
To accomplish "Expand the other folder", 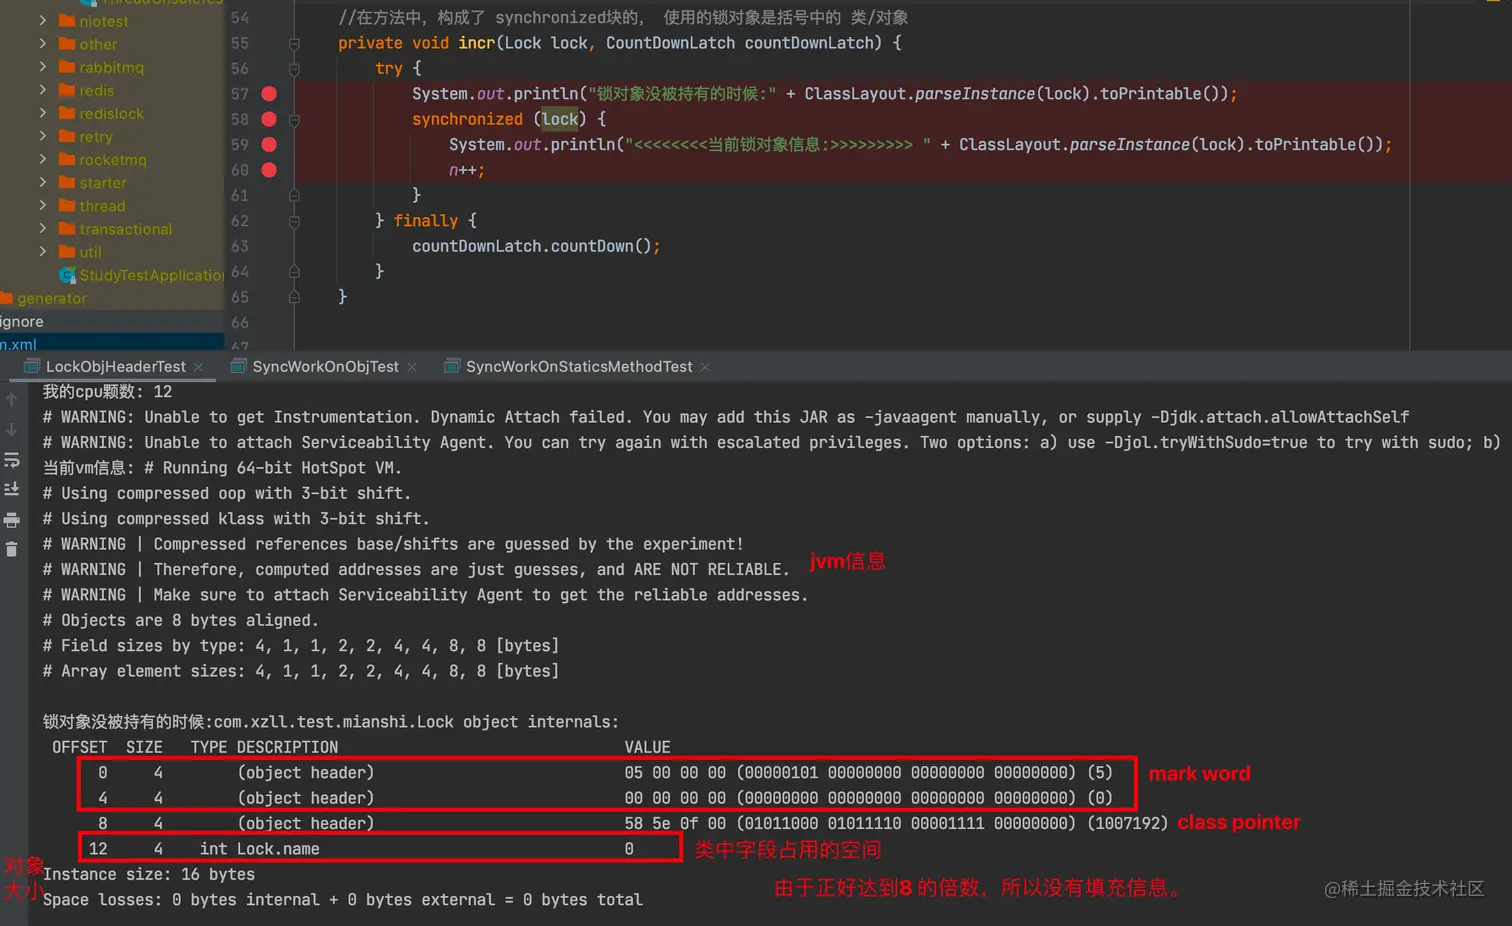I will (42, 43).
